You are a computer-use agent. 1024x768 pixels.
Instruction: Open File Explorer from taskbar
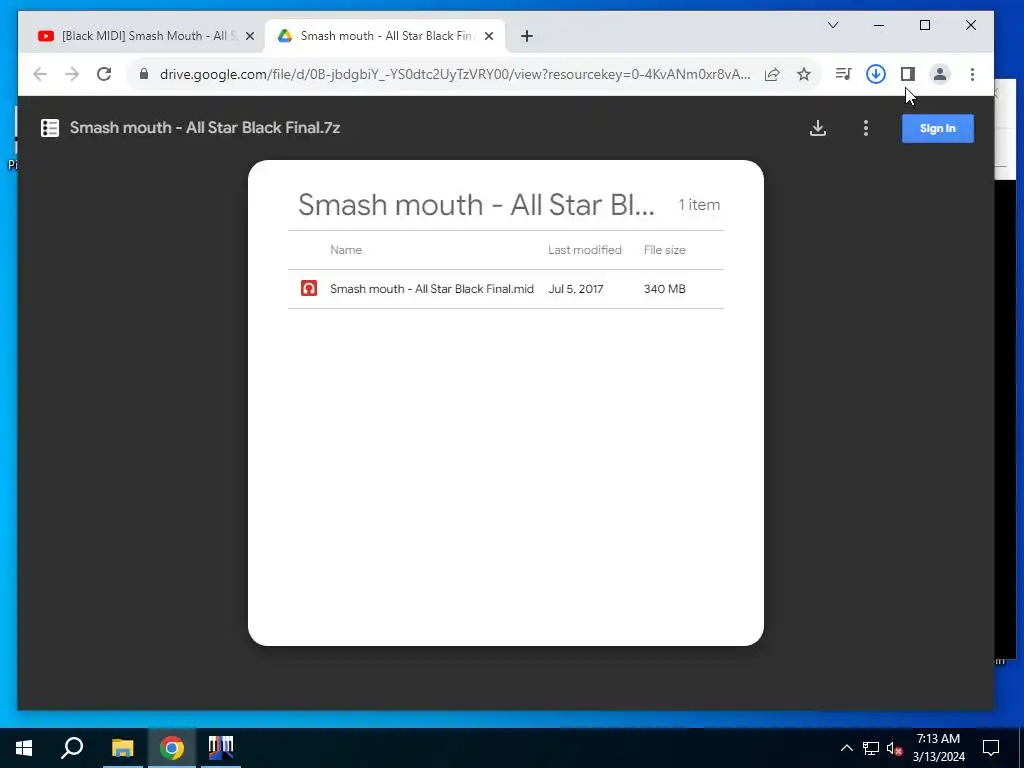pos(122,748)
